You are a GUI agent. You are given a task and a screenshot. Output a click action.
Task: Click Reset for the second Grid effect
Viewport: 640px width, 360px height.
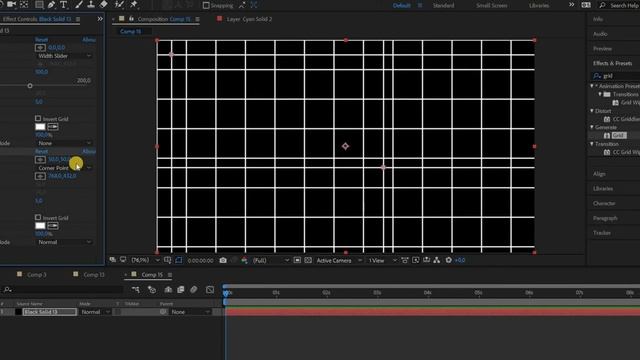(x=42, y=151)
